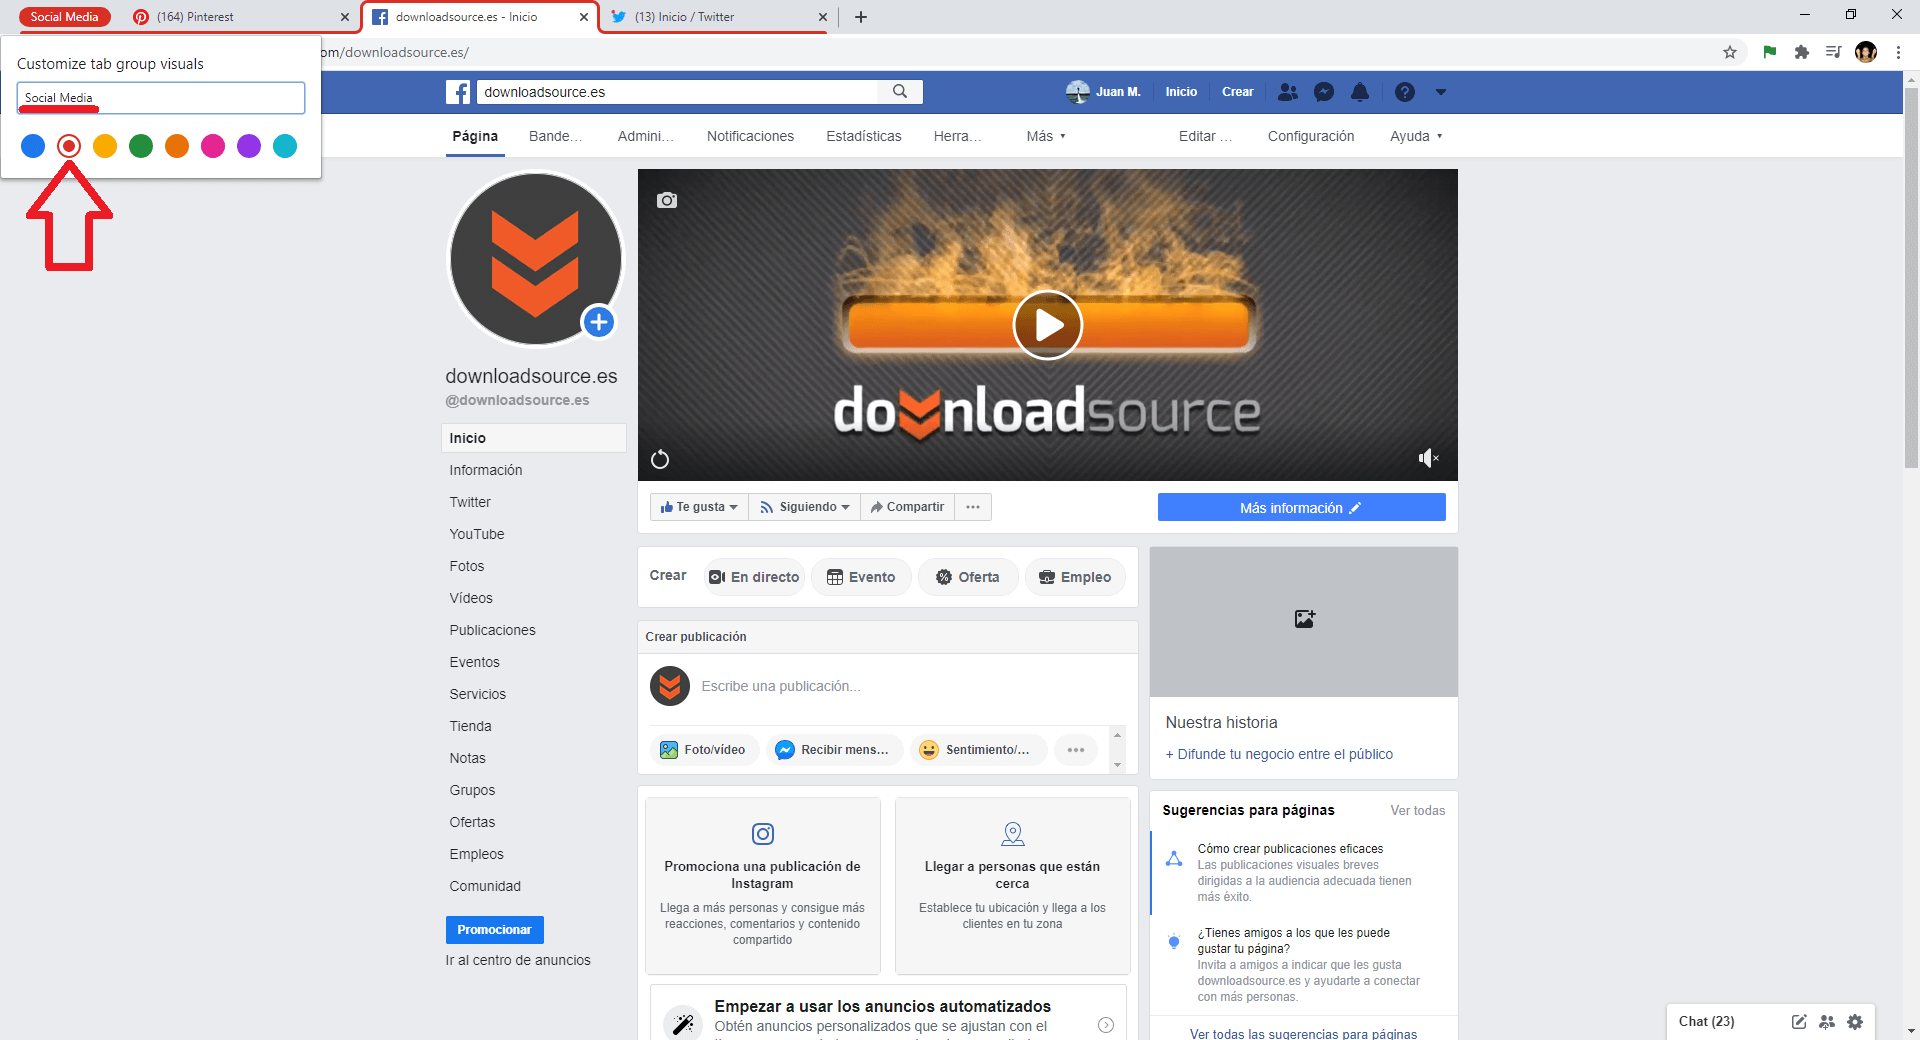Open a new browser tab
The height and width of the screenshot is (1040, 1920).
tap(861, 17)
